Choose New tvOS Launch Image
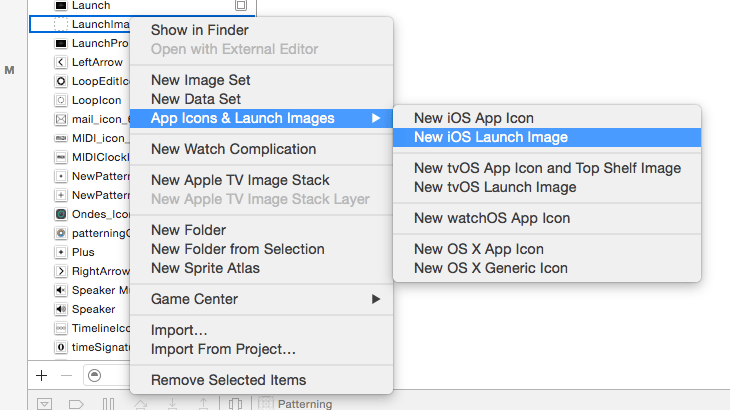Viewport: 730px width, 410px height. 495,187
